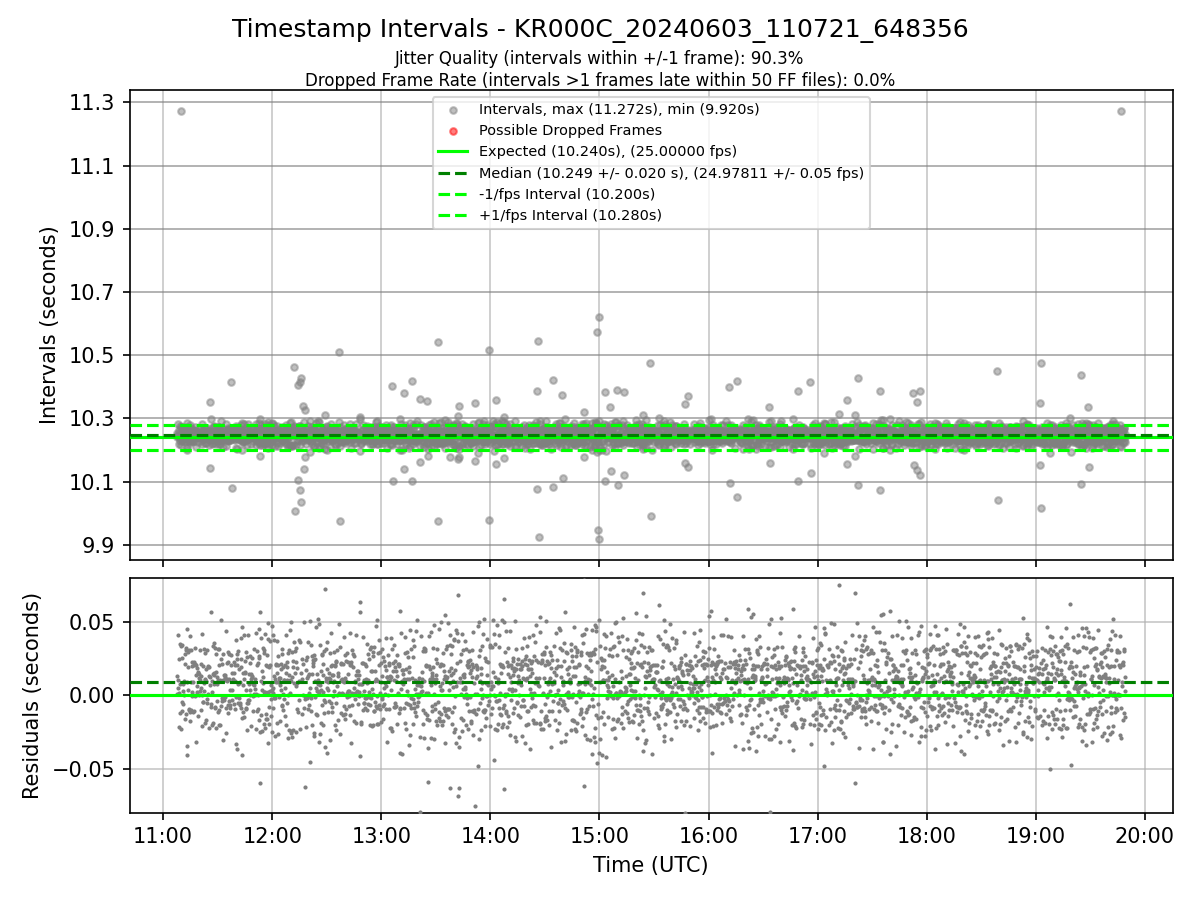Click the "Intervals (seconds)" y-axis label
The width and height of the screenshot is (1200, 900).
point(48,325)
